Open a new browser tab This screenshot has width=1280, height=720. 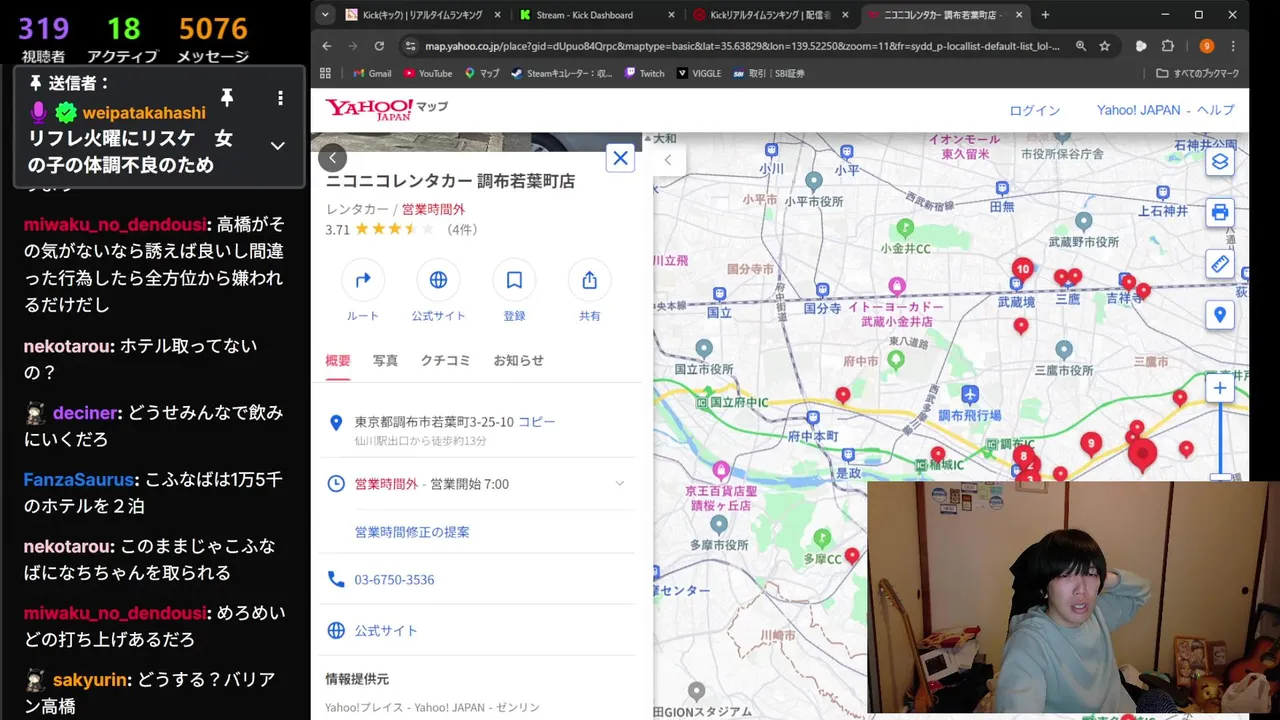1045,15
